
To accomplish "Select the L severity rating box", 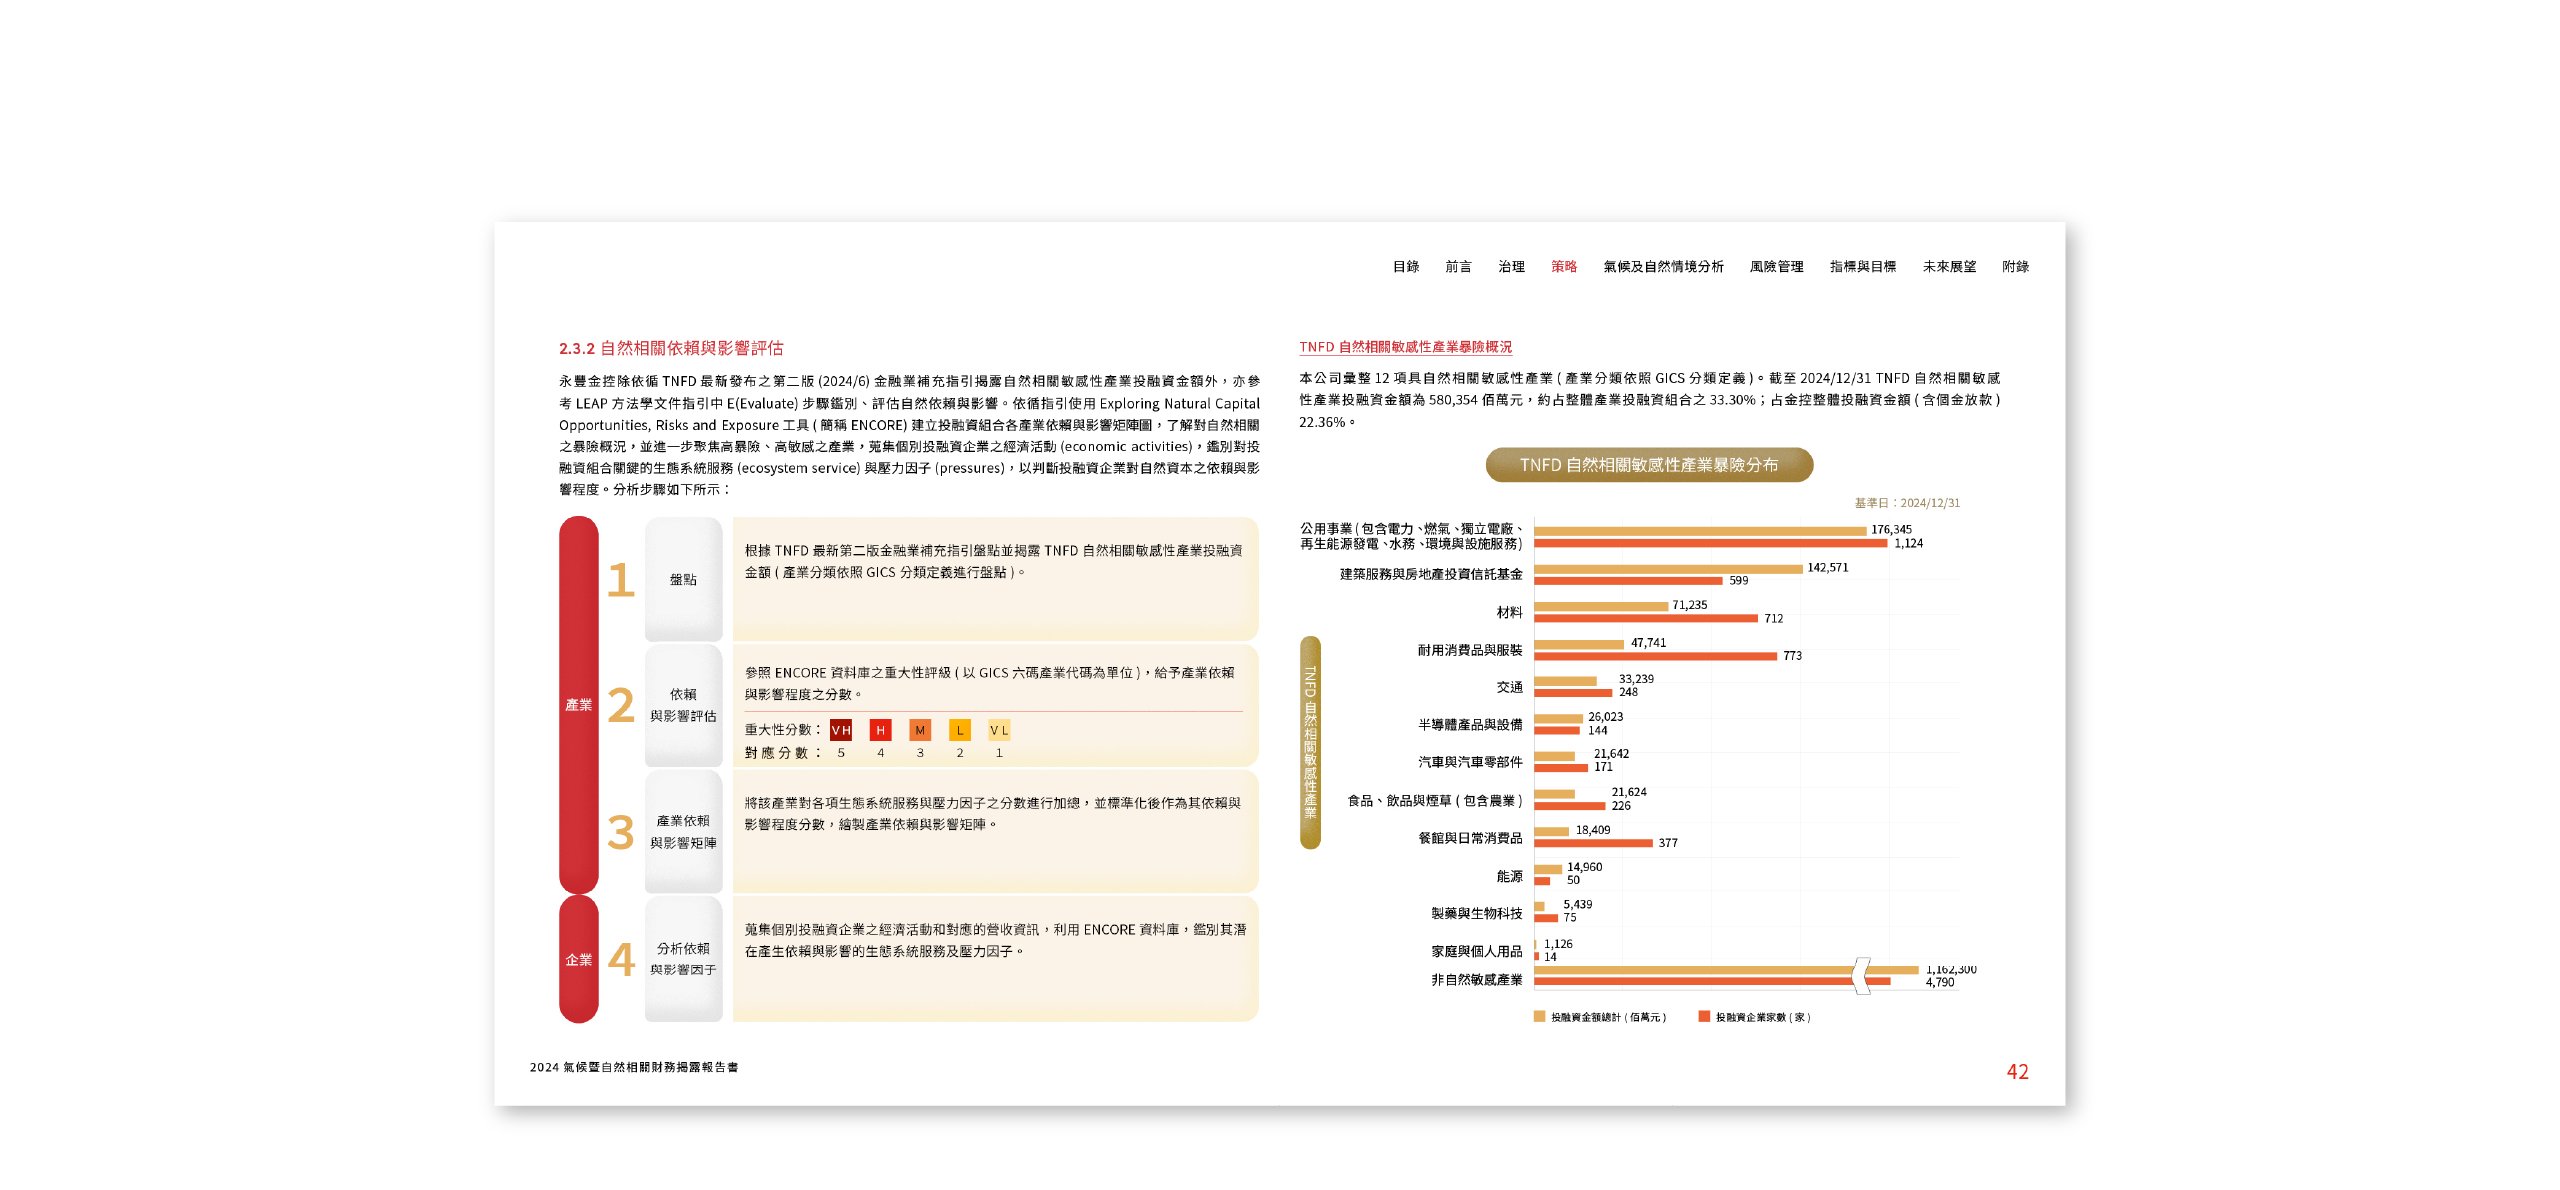I will tap(959, 730).
